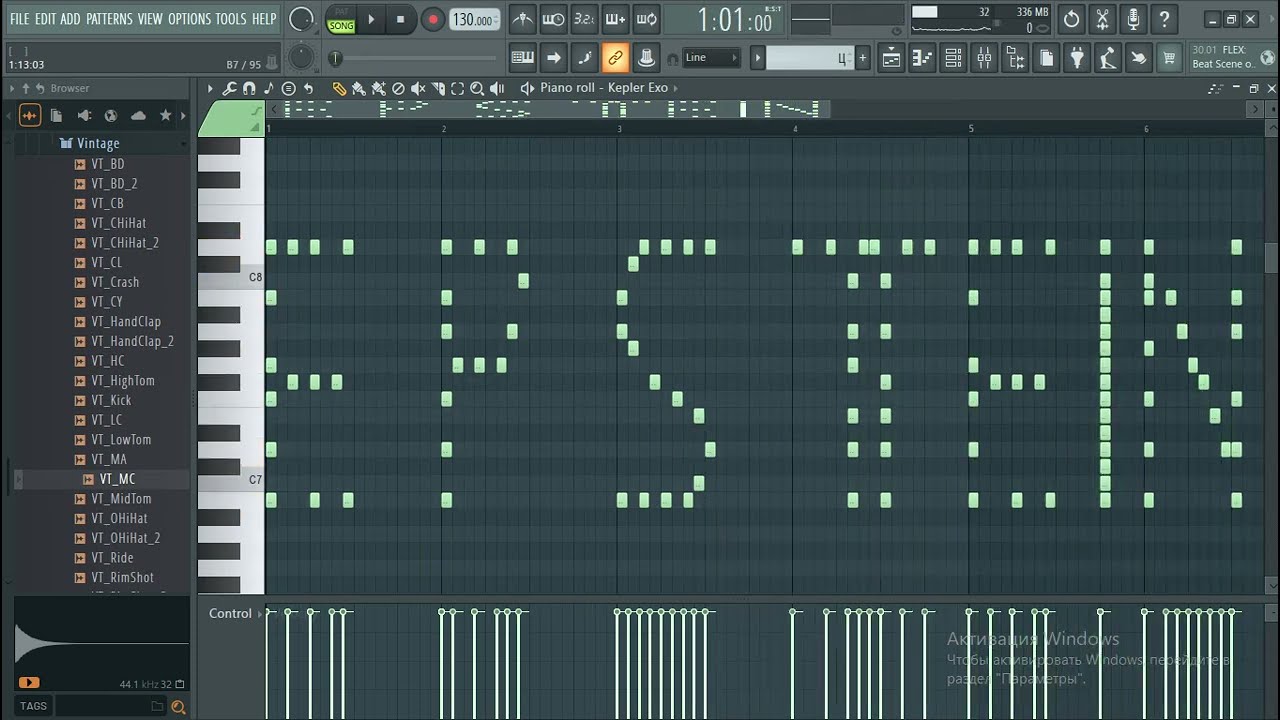Viewport: 1280px width, 720px height.
Task: Open the pattern selector arrow
Action: [757, 58]
